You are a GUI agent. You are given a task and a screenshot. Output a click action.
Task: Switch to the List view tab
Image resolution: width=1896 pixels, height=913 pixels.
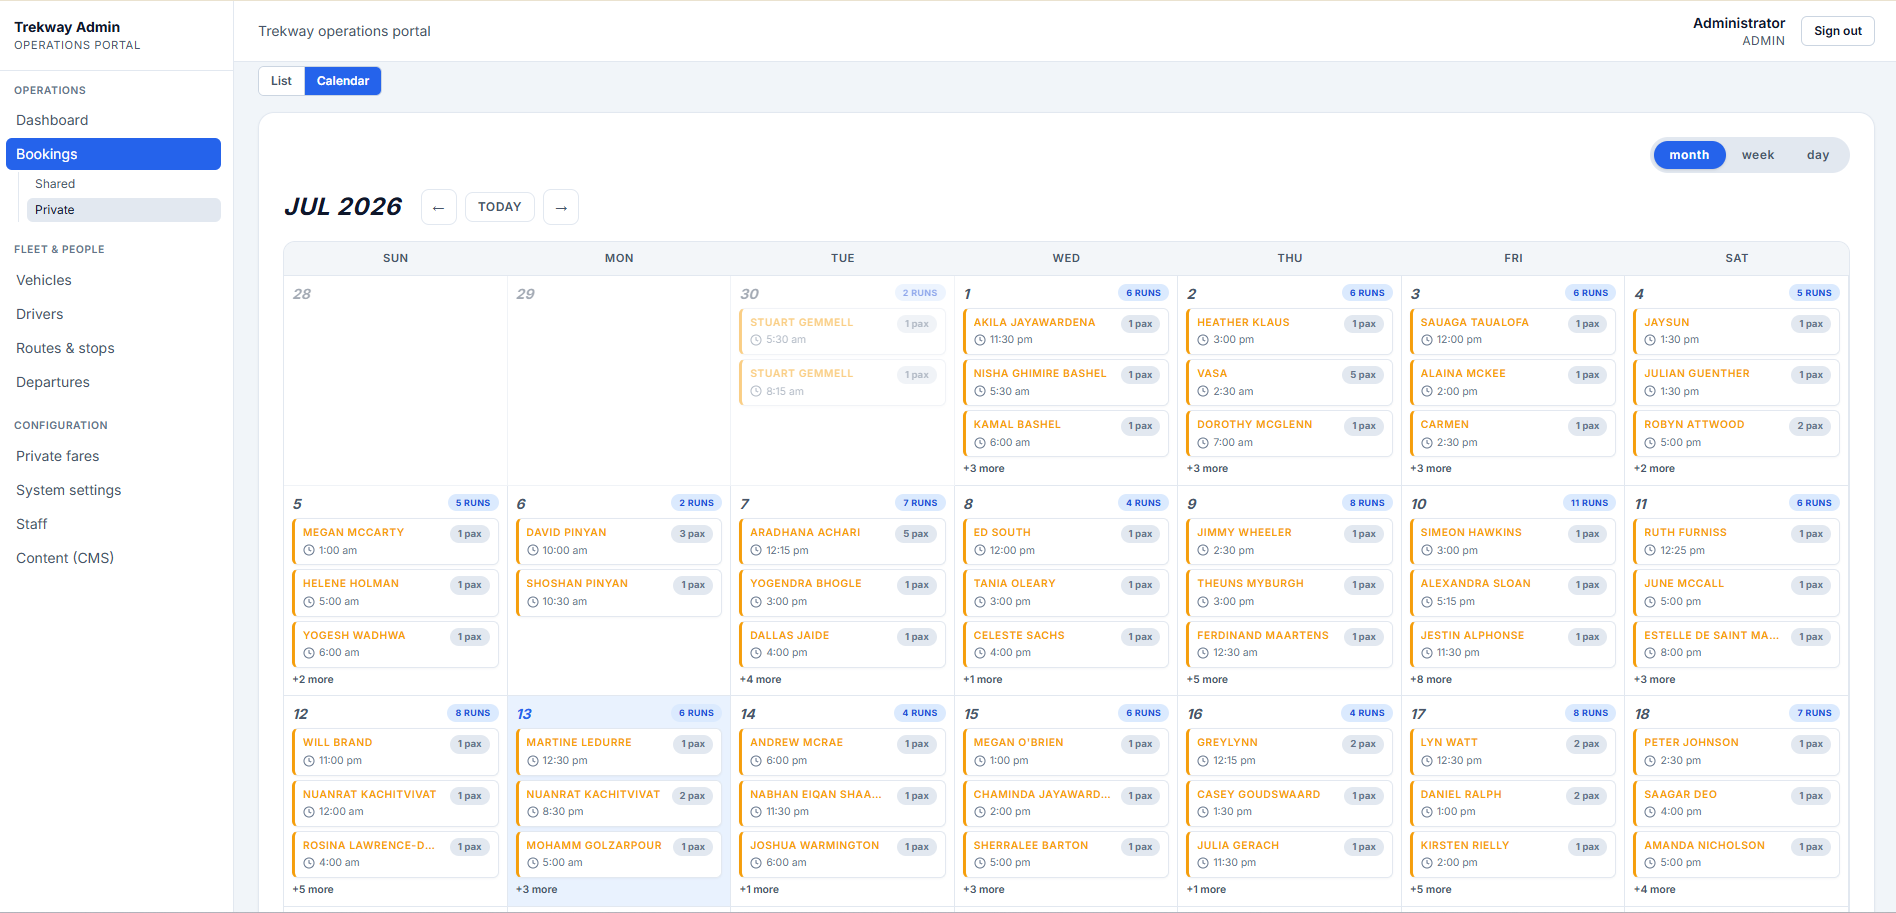(x=281, y=81)
